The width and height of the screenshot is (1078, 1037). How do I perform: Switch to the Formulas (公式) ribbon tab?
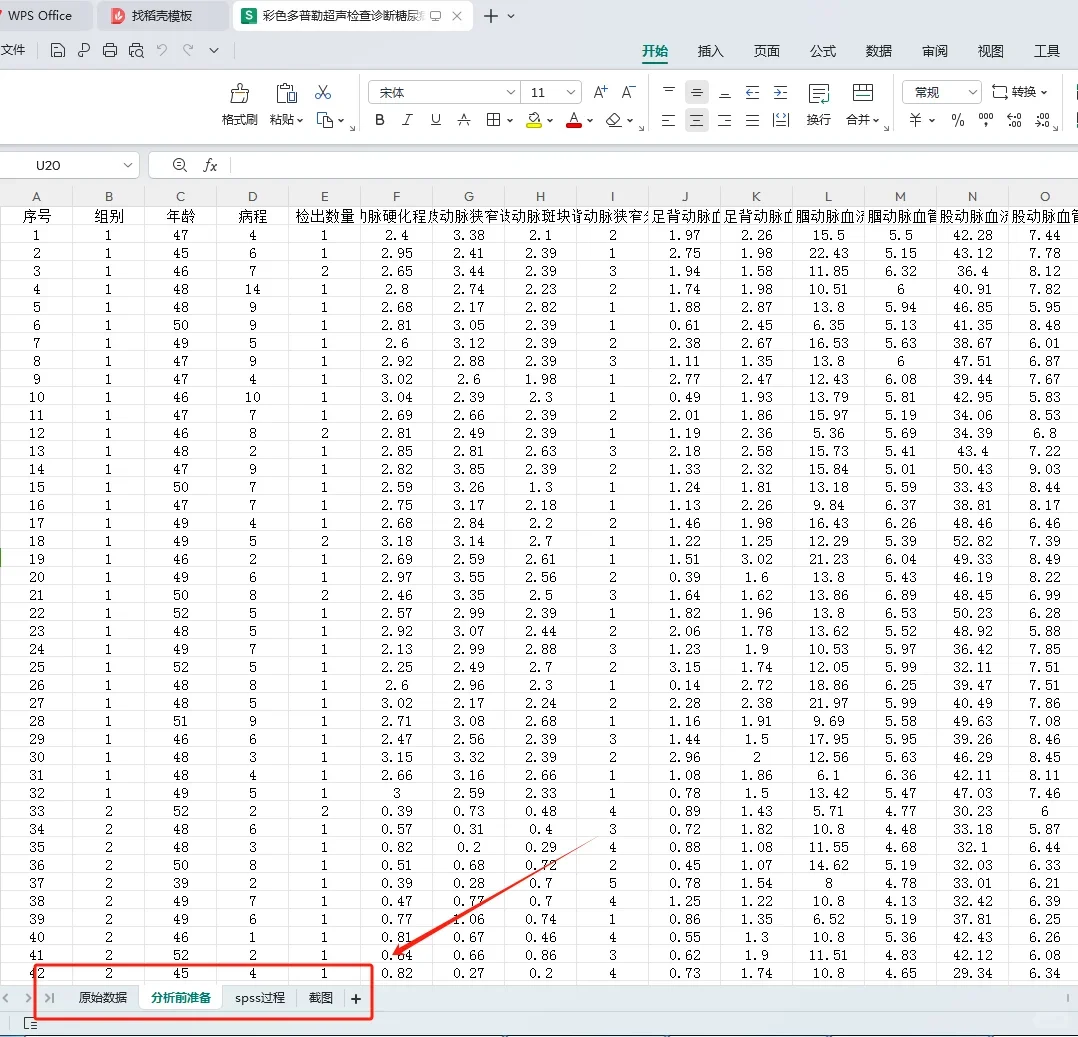click(x=822, y=51)
